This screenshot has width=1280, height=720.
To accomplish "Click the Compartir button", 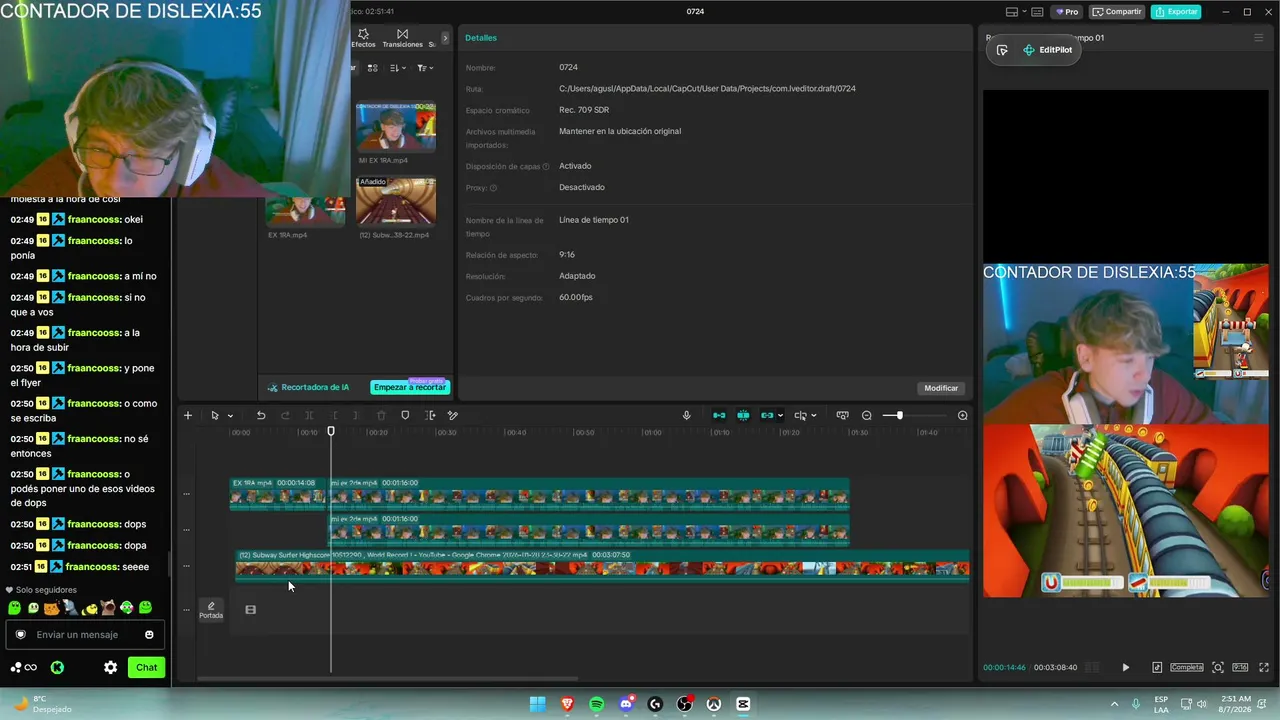I will point(1117,12).
